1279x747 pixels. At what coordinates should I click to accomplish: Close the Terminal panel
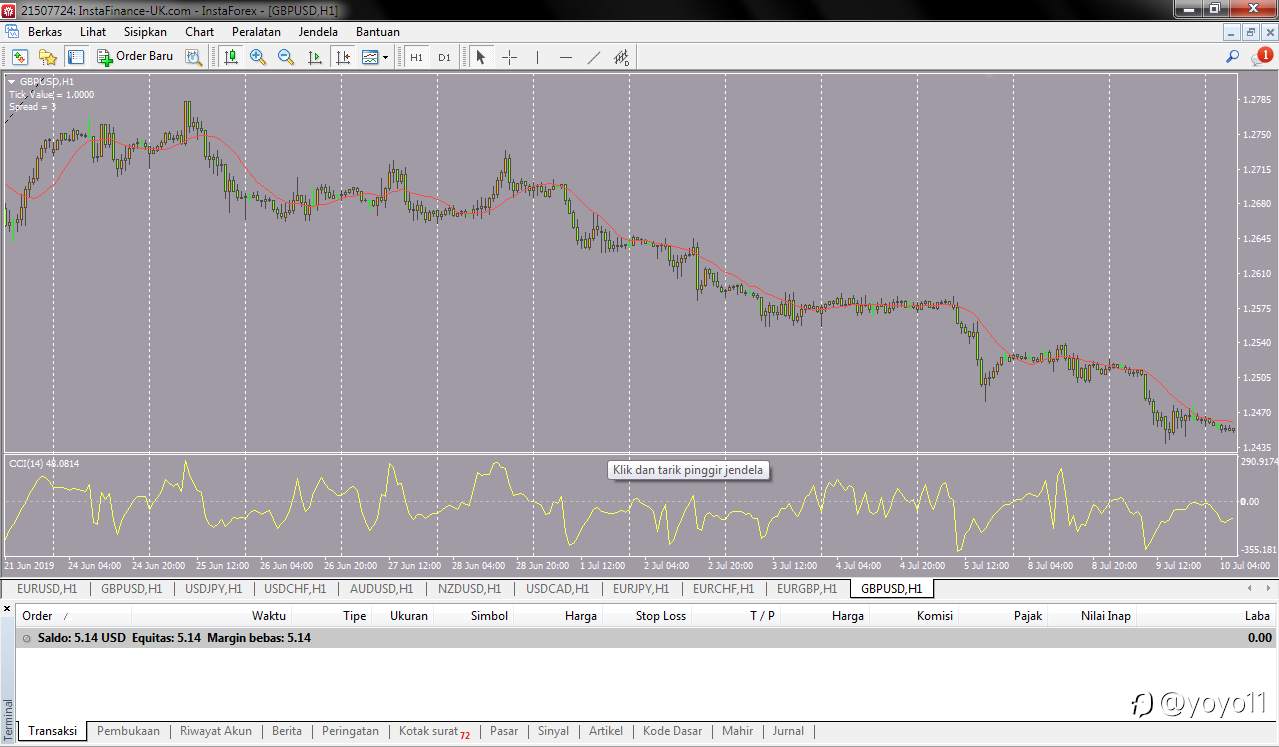click(x=7, y=608)
